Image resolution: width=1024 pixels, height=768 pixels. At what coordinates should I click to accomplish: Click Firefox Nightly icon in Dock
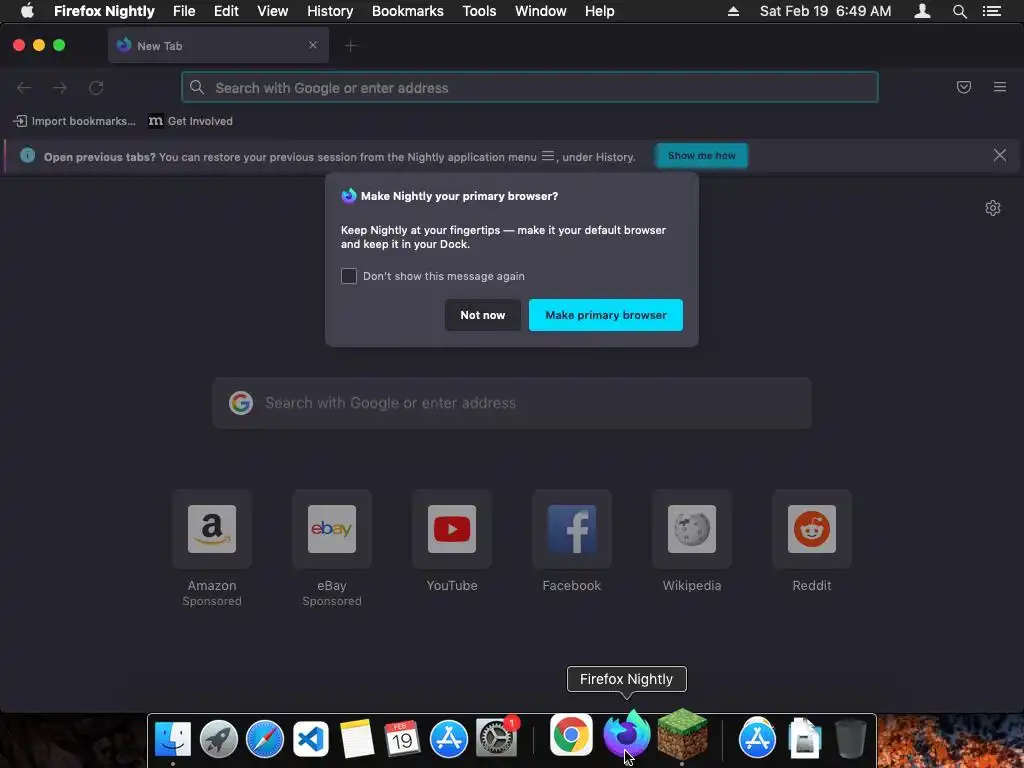tap(626, 734)
